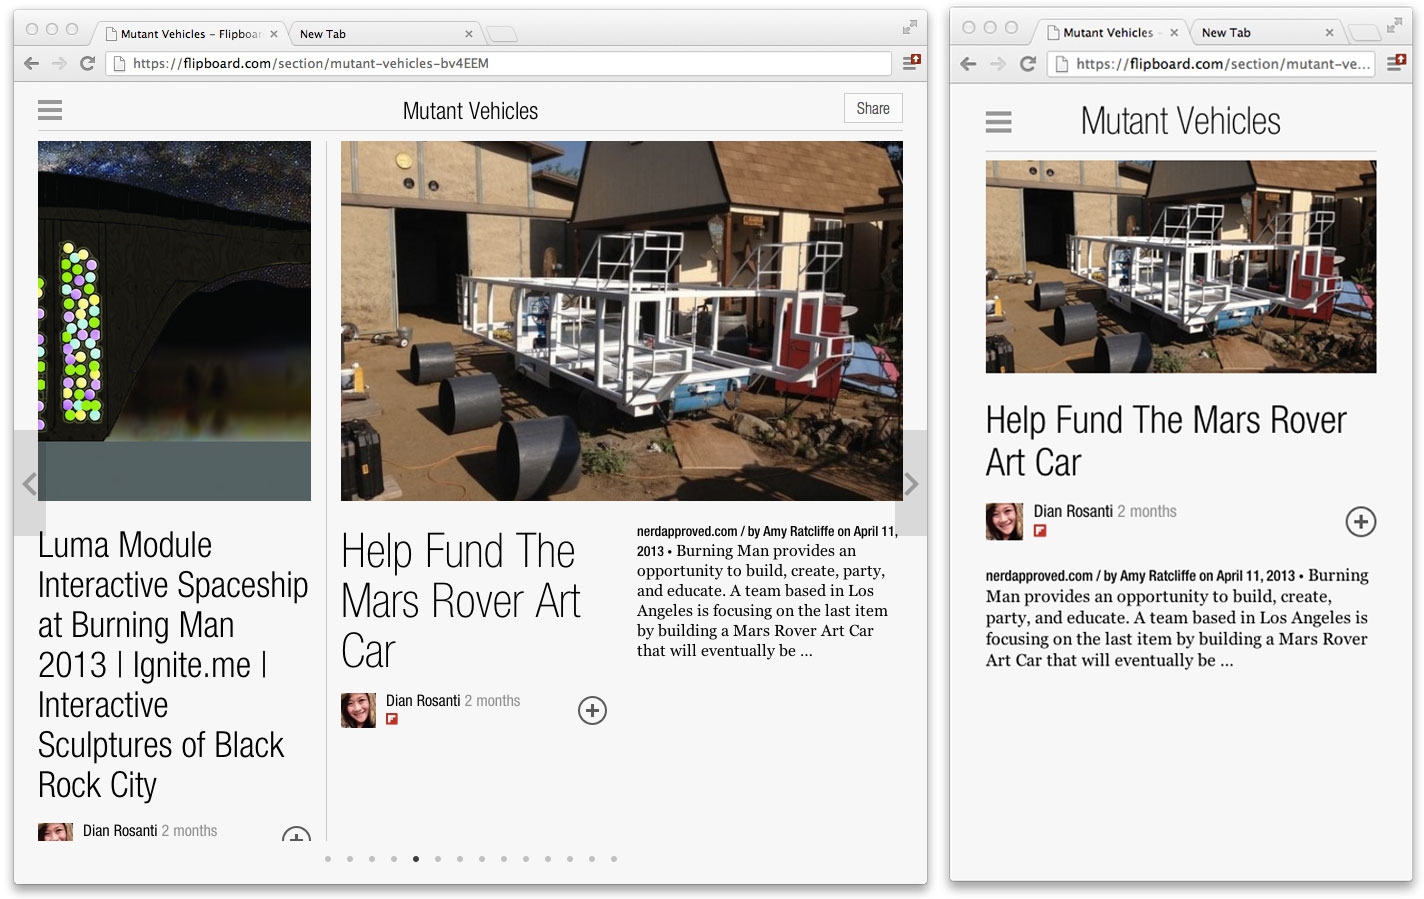Screen dimensions: 1424x899
Task: Close the New Tab tab in right window
Action: tap(1329, 33)
